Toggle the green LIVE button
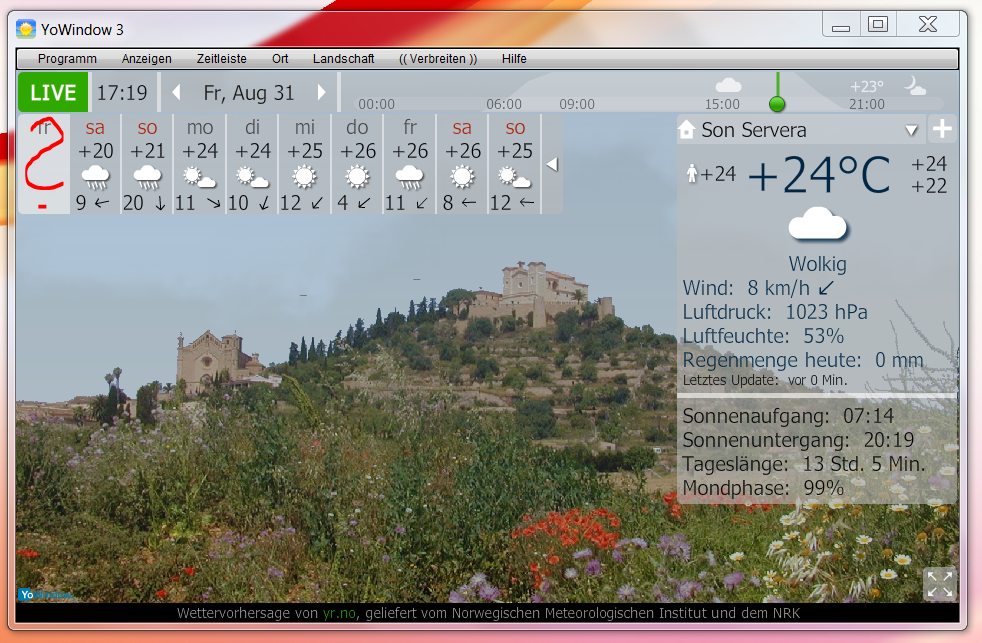Screen dimensions: 982x643 coord(53,93)
